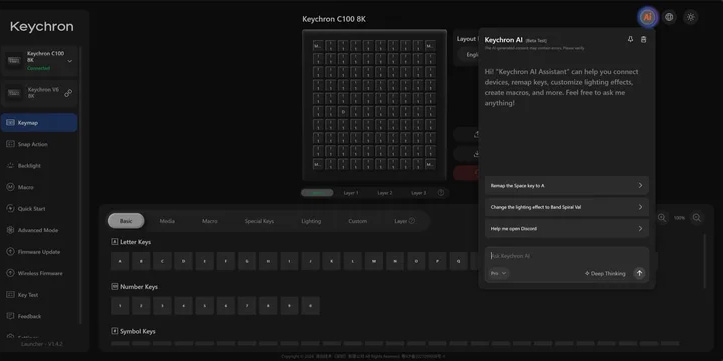Clear chat with the trash icon
This screenshot has height=361, width=723.
click(x=644, y=40)
